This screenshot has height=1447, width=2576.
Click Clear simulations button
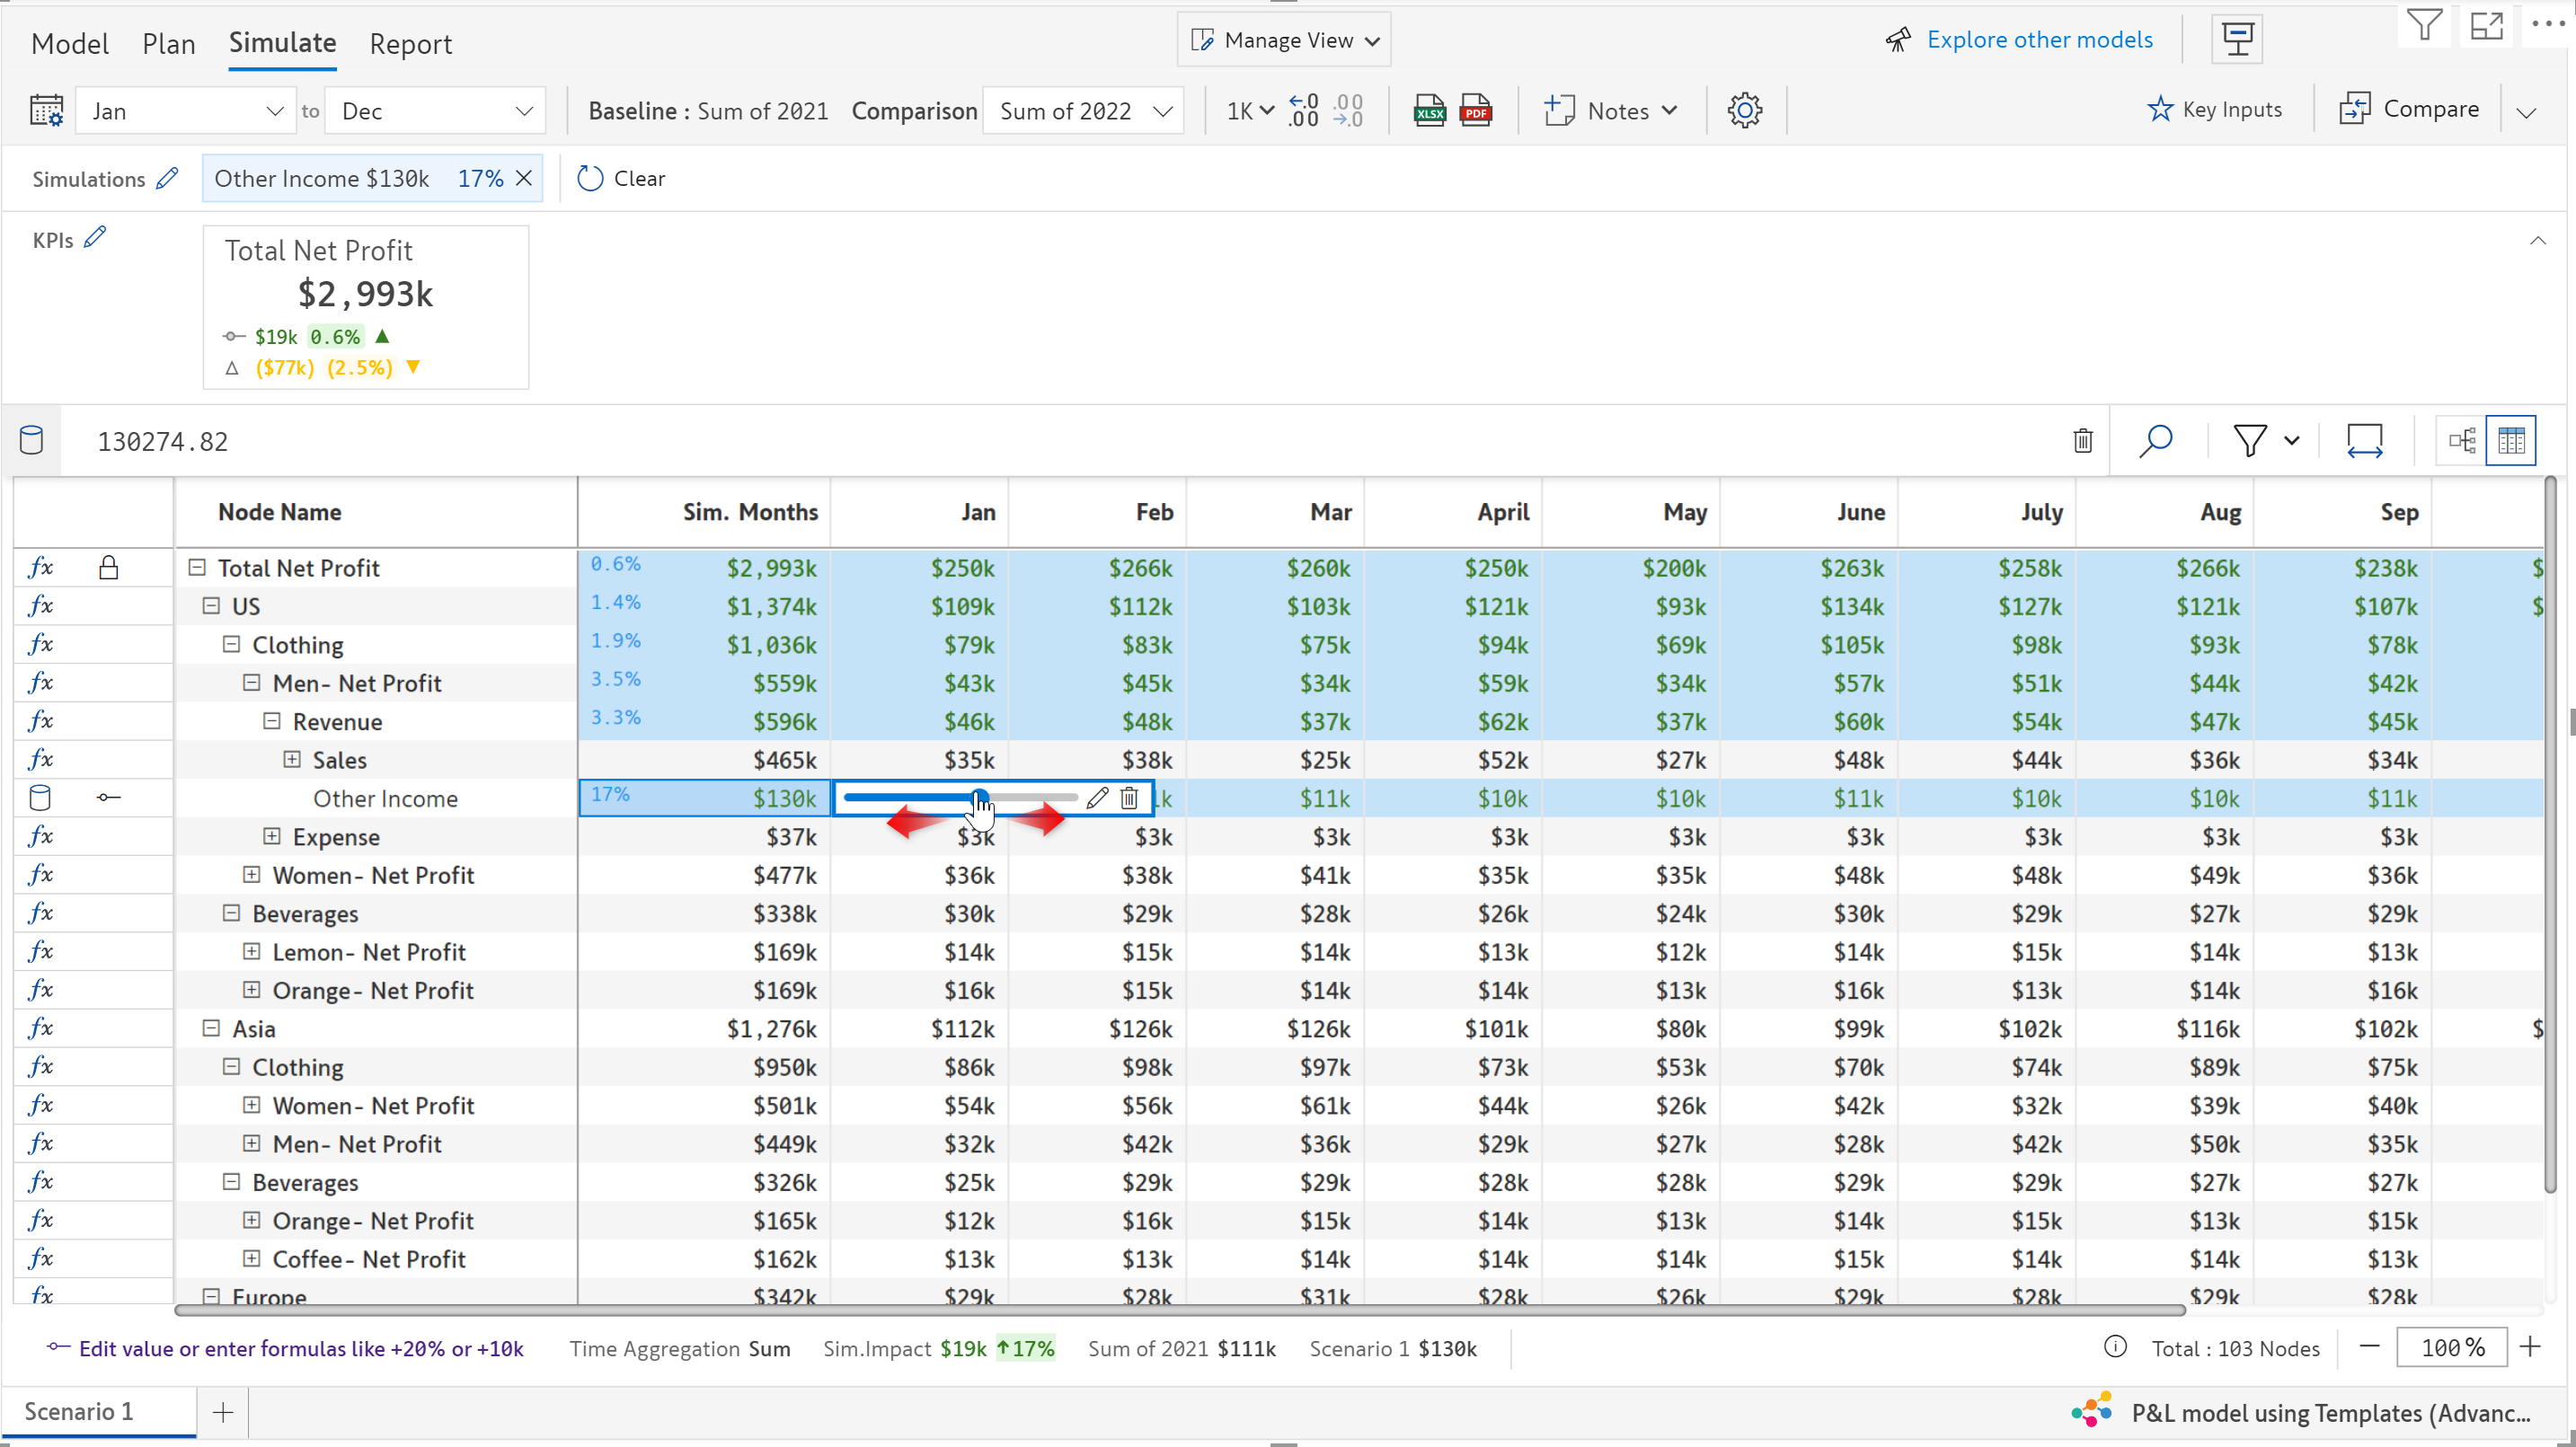tap(621, 178)
